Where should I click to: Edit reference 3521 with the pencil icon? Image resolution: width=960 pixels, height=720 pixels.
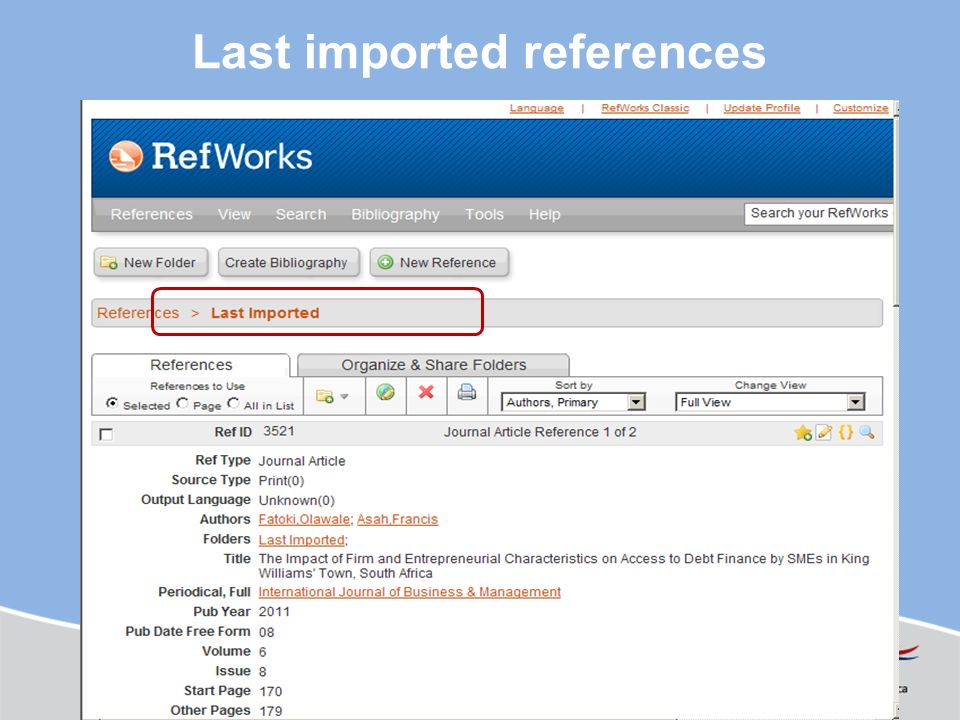click(824, 432)
